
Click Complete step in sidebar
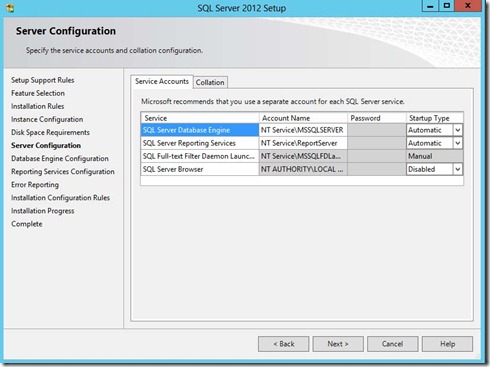pos(27,224)
